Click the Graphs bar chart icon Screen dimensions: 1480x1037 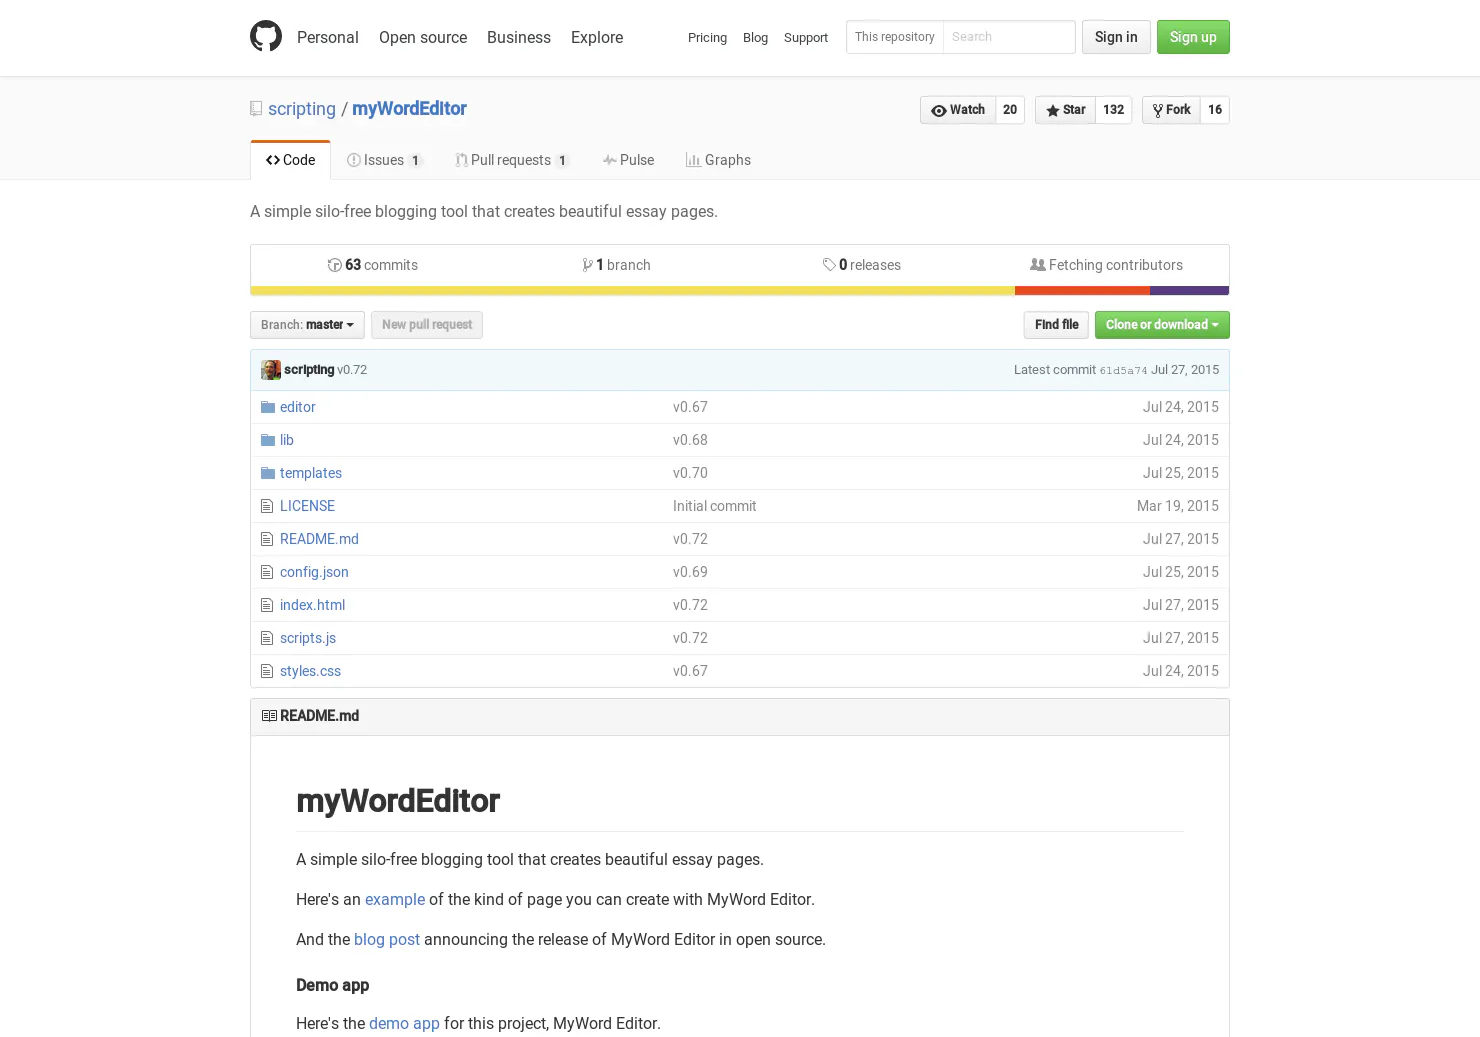(x=693, y=160)
